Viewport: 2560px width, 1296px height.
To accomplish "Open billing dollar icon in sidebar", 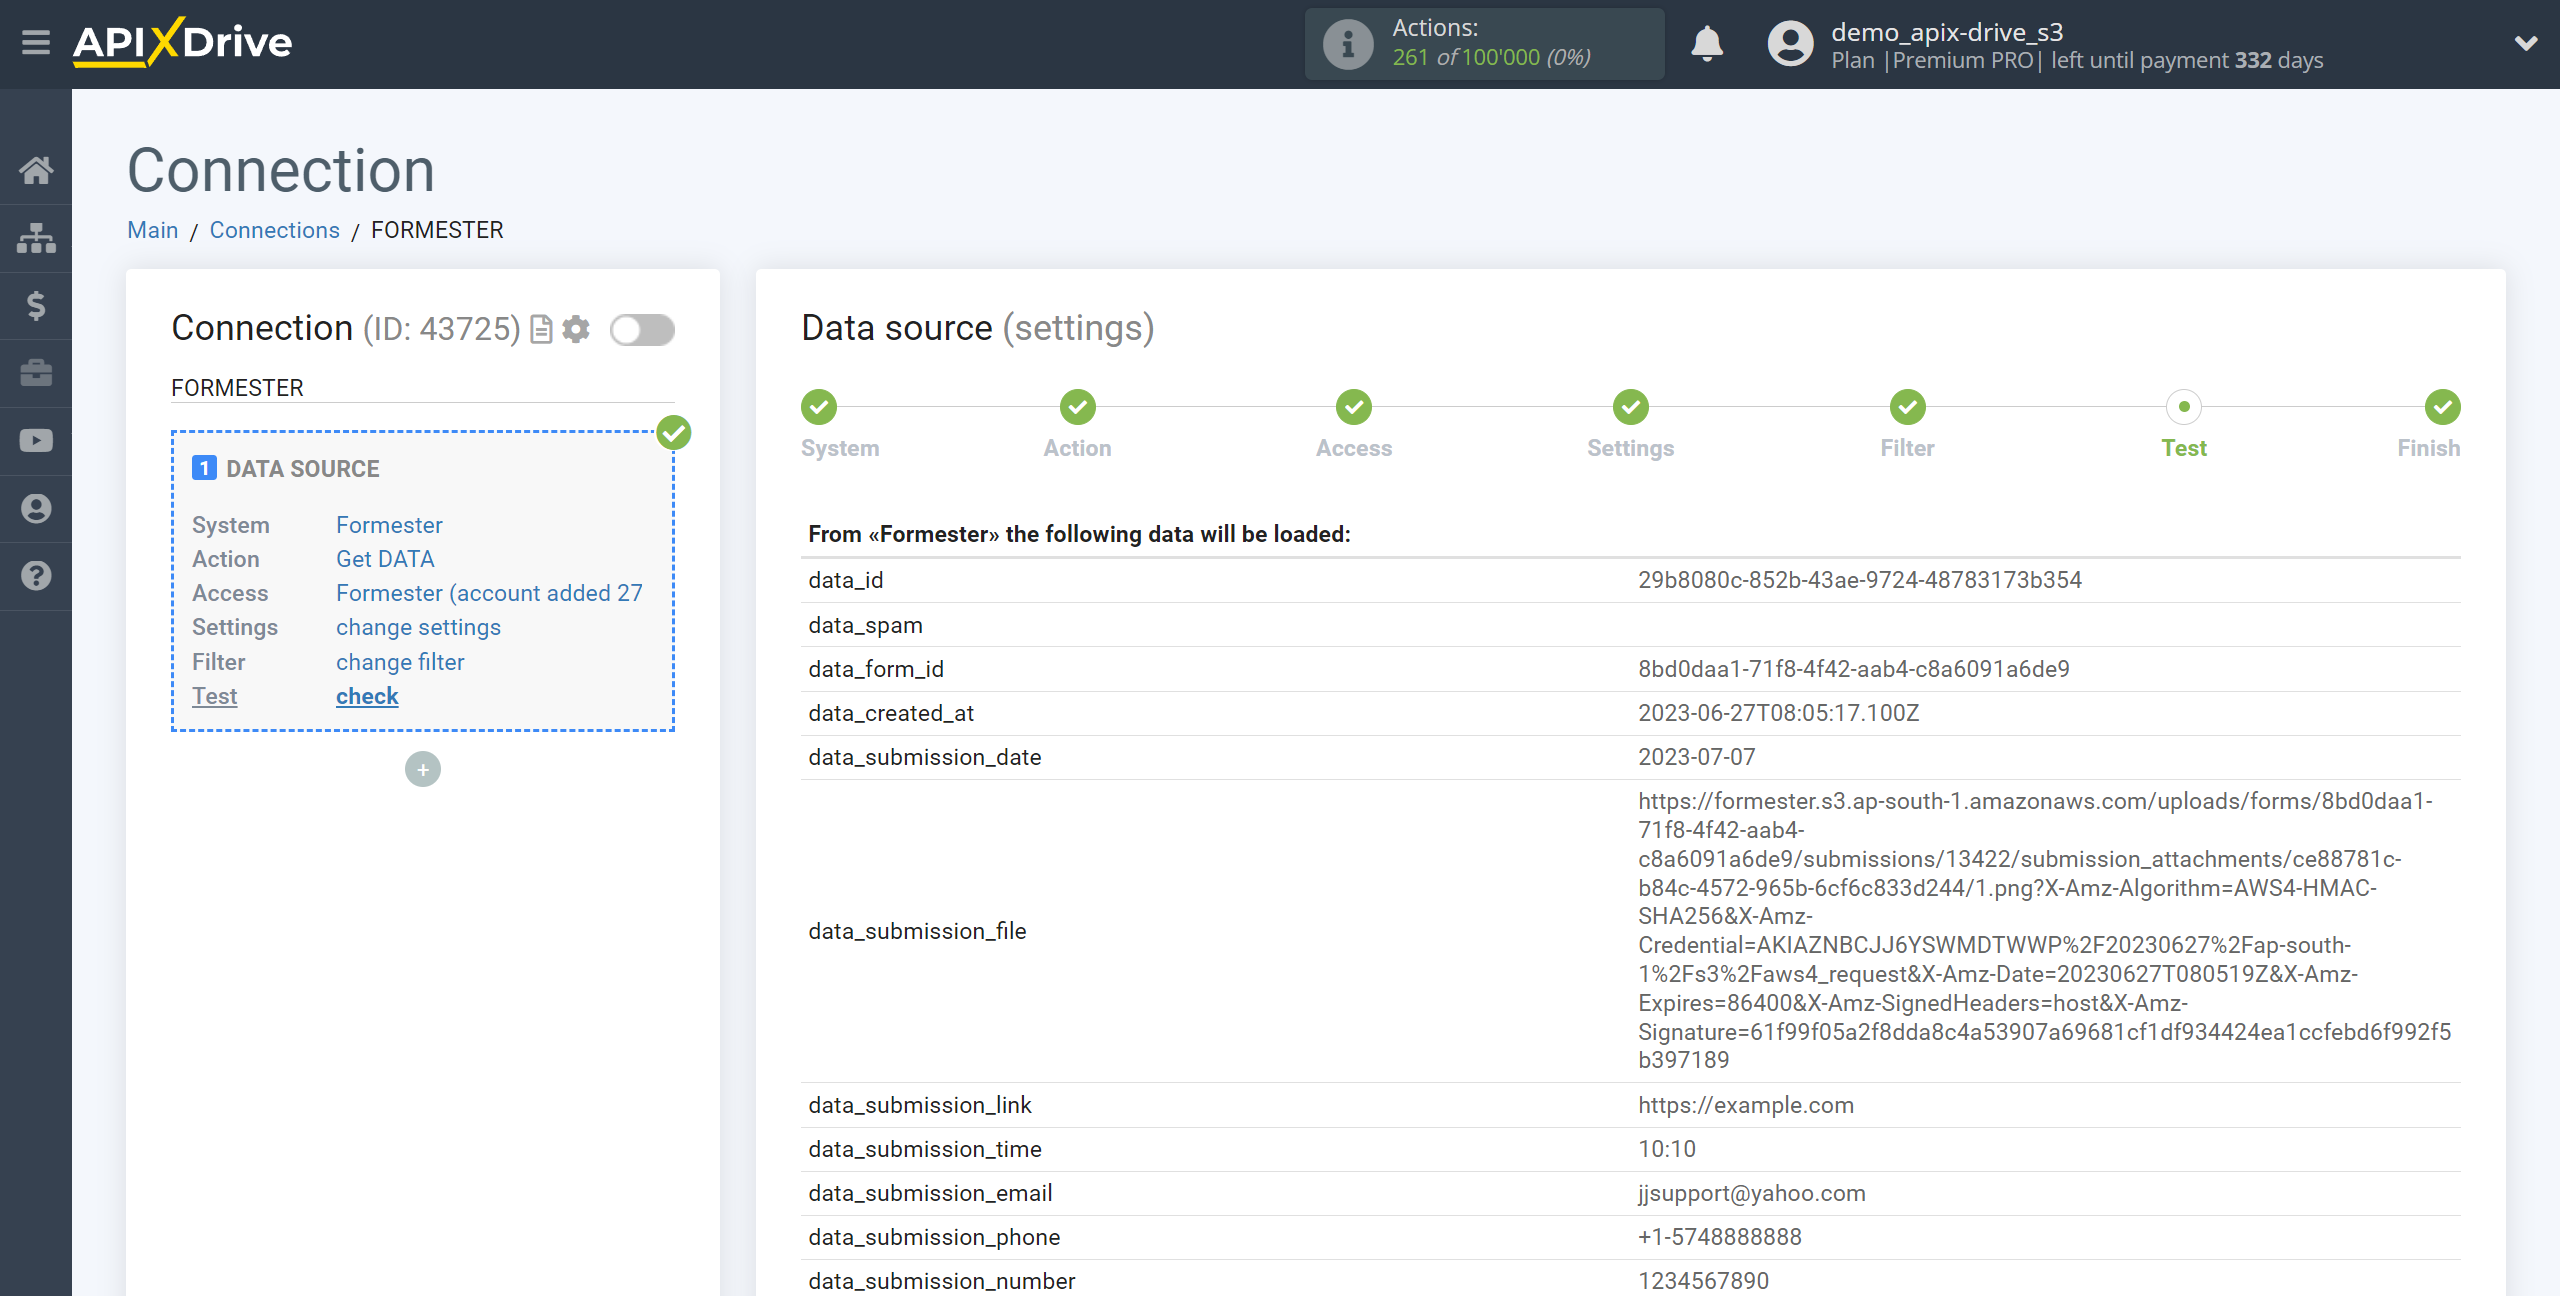I will pos(36,305).
